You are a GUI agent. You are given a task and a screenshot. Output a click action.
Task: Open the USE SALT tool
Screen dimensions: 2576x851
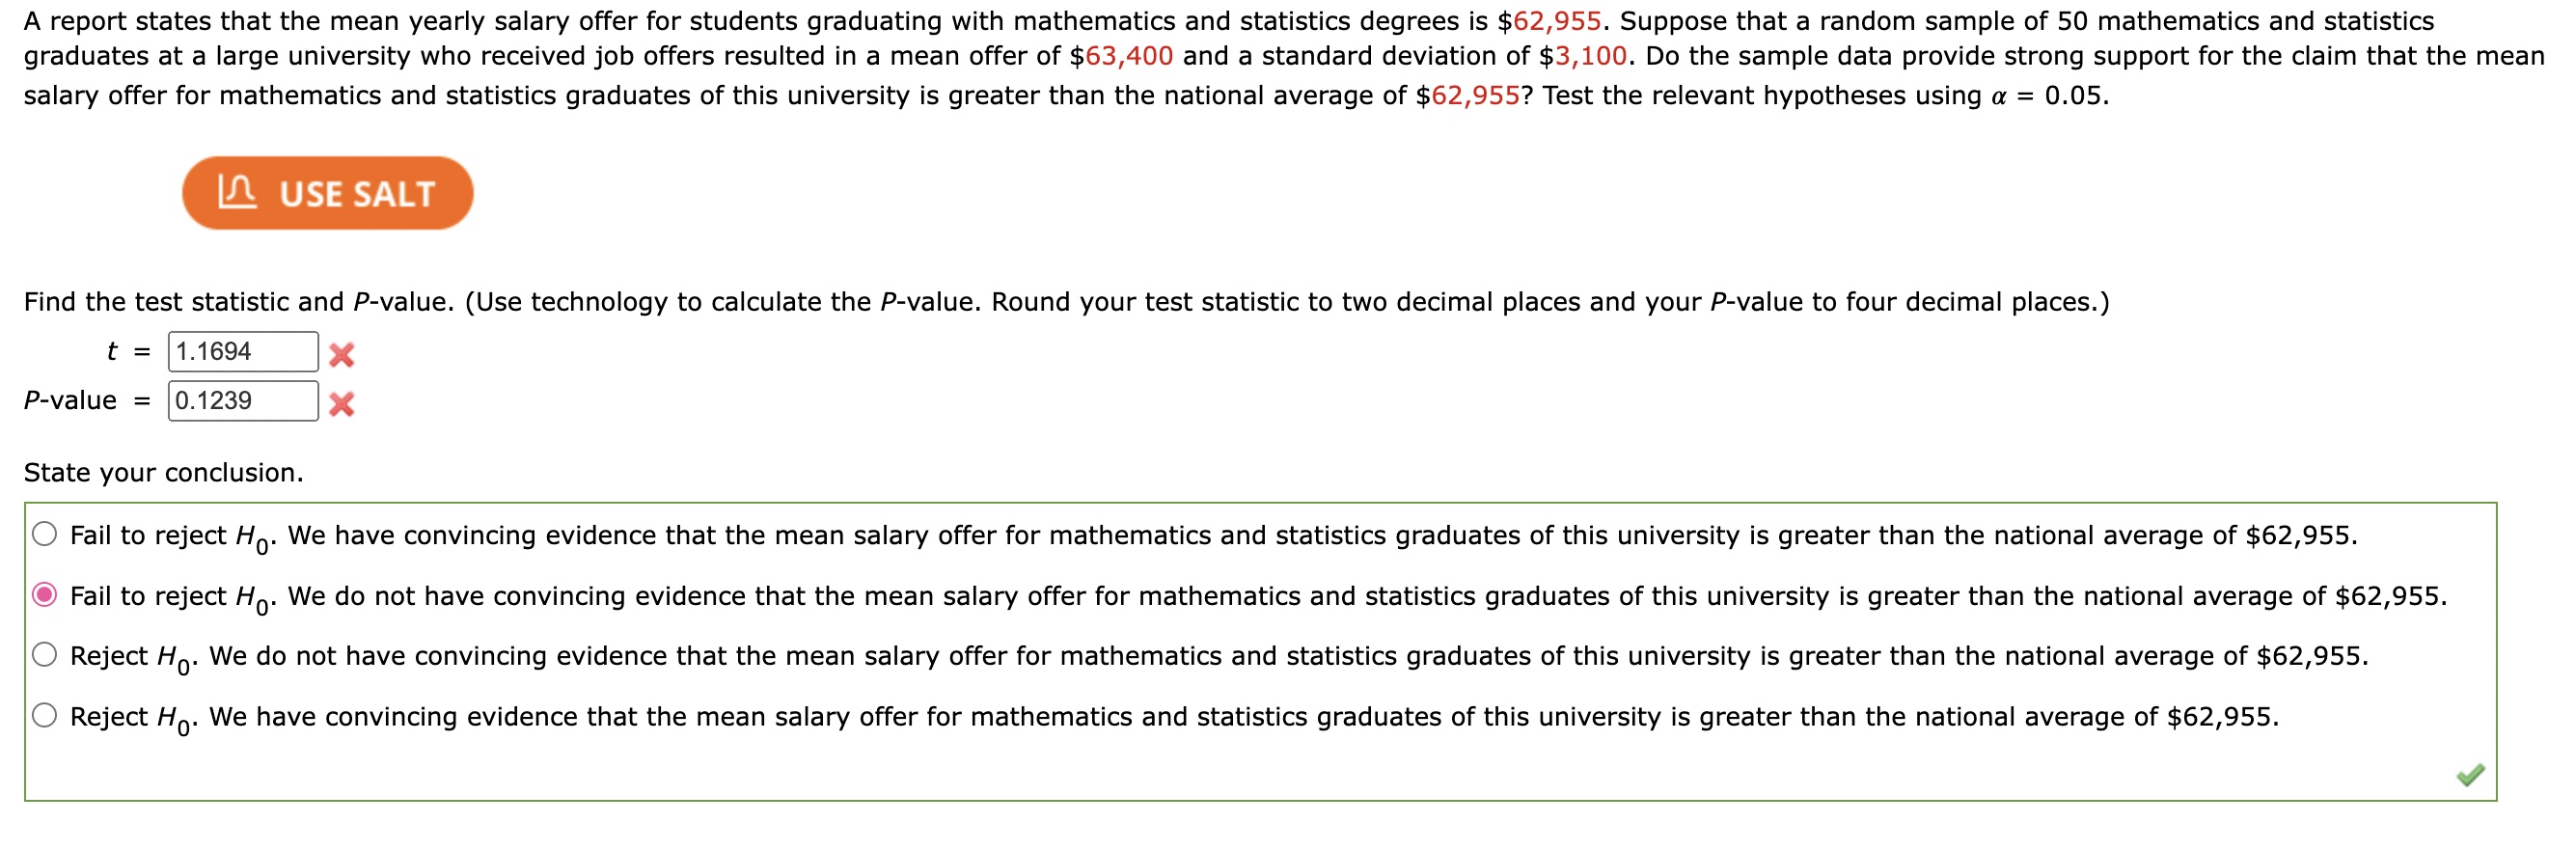click(327, 194)
